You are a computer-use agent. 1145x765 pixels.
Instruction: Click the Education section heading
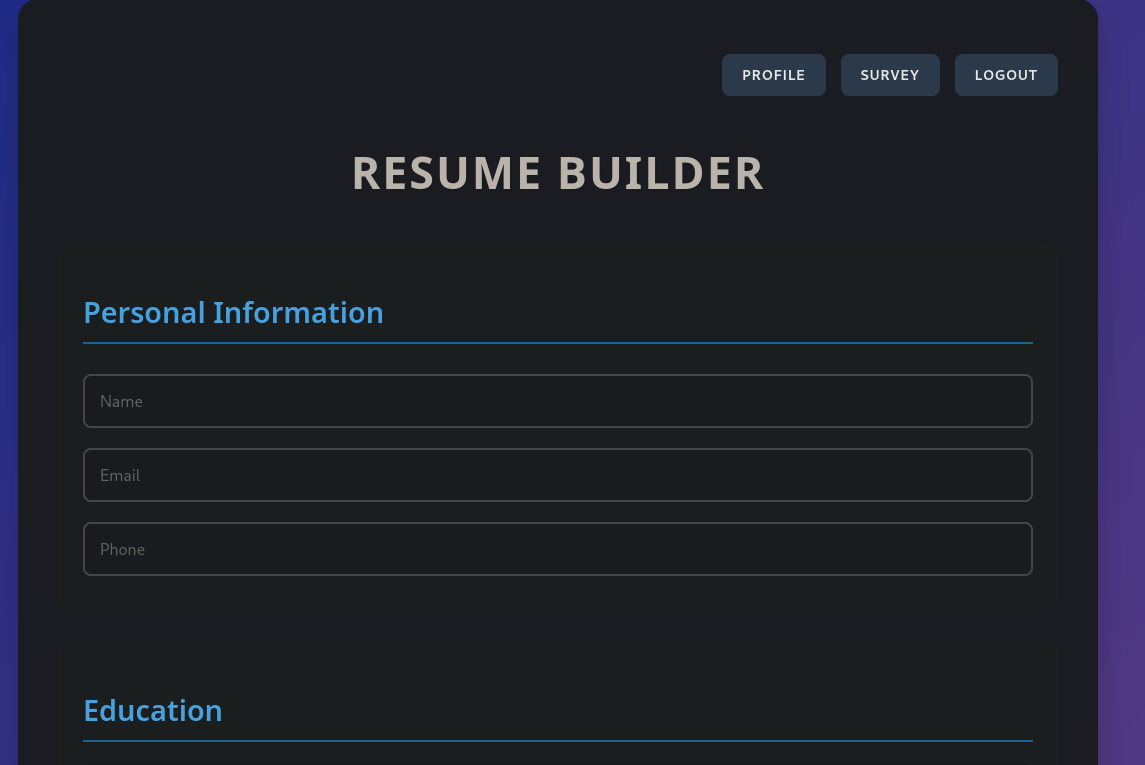point(153,711)
